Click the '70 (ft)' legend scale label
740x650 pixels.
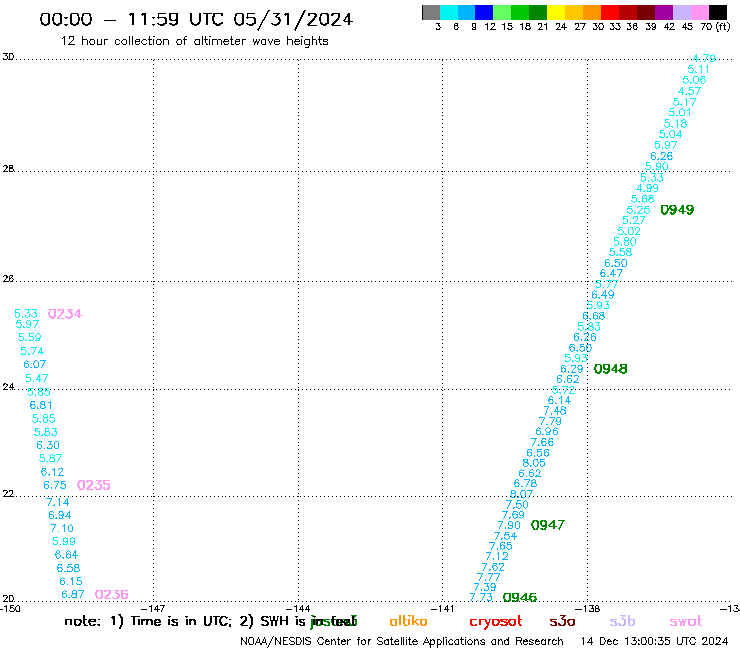coord(715,26)
